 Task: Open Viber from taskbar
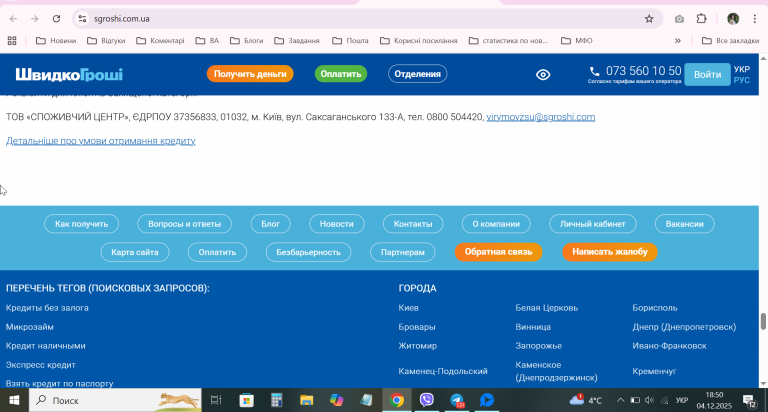coord(427,400)
